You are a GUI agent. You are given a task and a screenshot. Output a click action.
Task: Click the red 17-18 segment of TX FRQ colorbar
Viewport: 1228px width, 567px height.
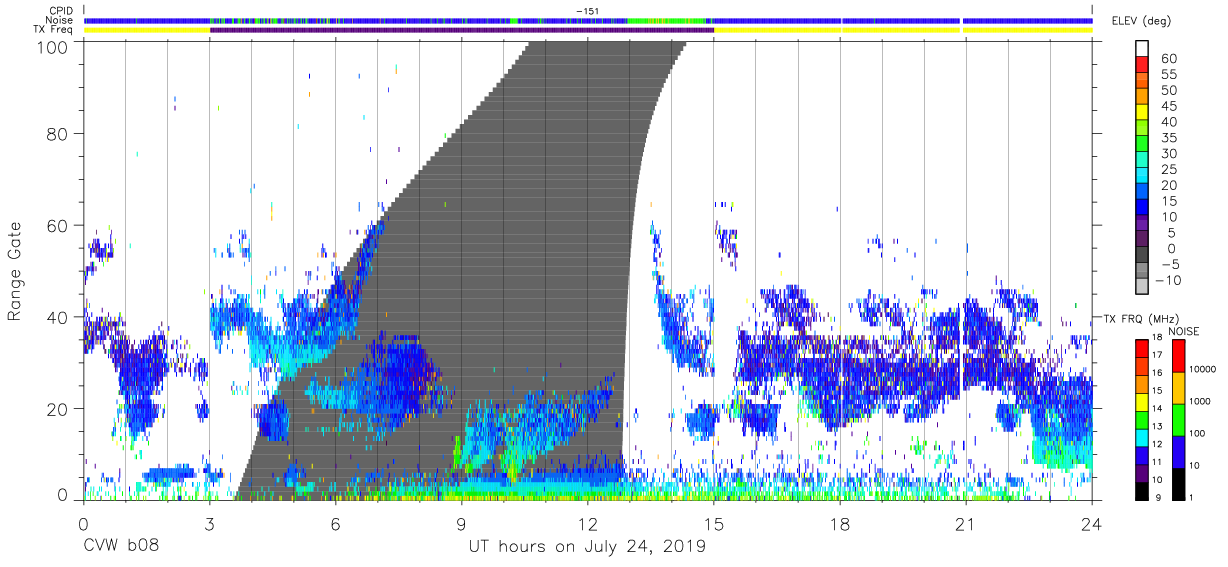click(x=1142, y=347)
